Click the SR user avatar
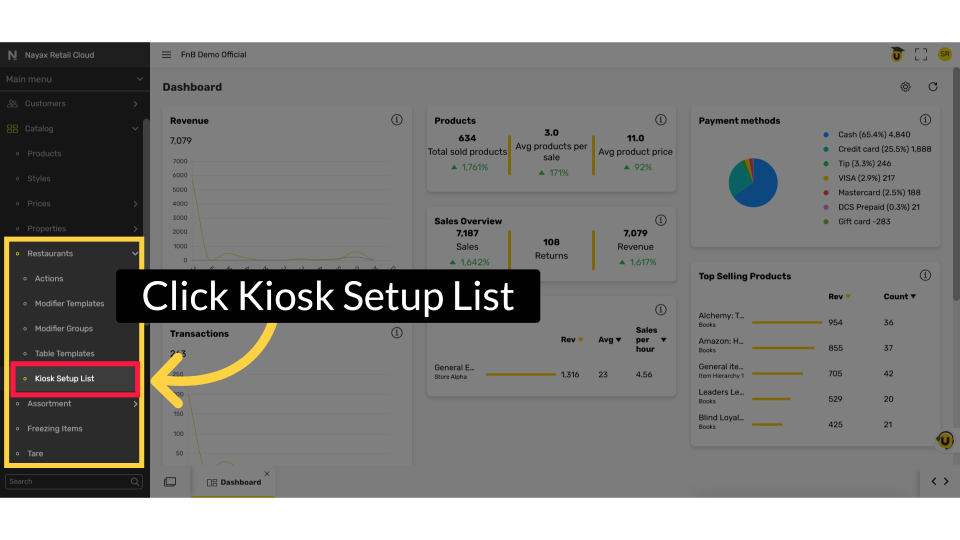The height and width of the screenshot is (540, 960). [x=944, y=55]
